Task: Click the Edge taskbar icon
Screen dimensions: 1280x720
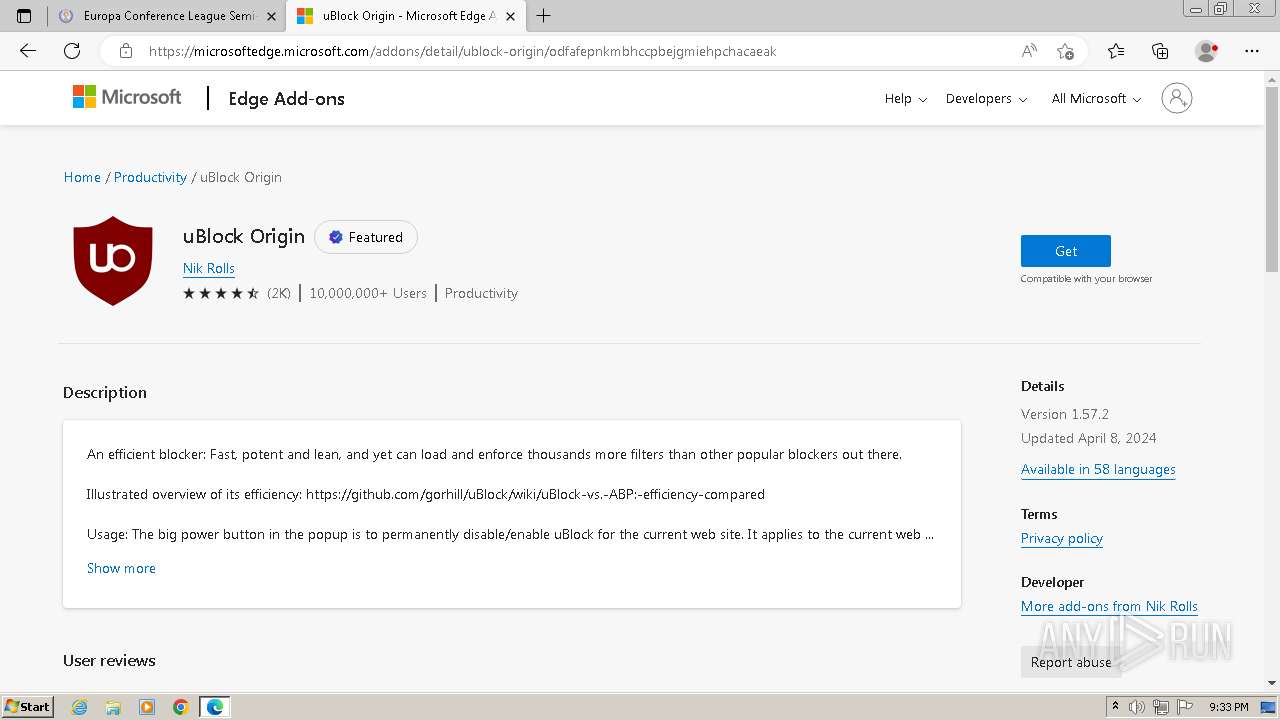Action: 215,707
